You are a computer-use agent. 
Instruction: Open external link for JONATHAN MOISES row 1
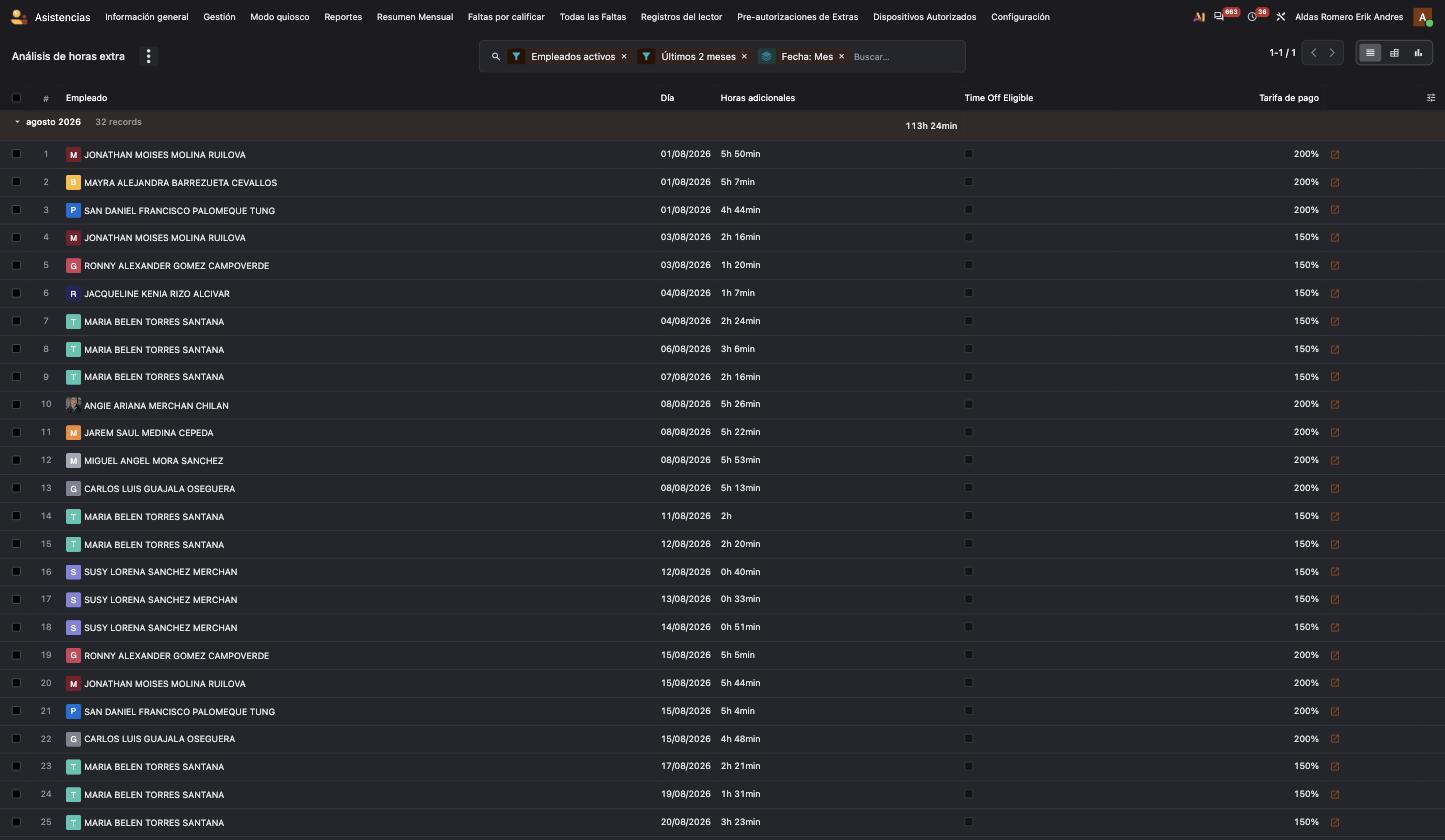coord(1335,155)
